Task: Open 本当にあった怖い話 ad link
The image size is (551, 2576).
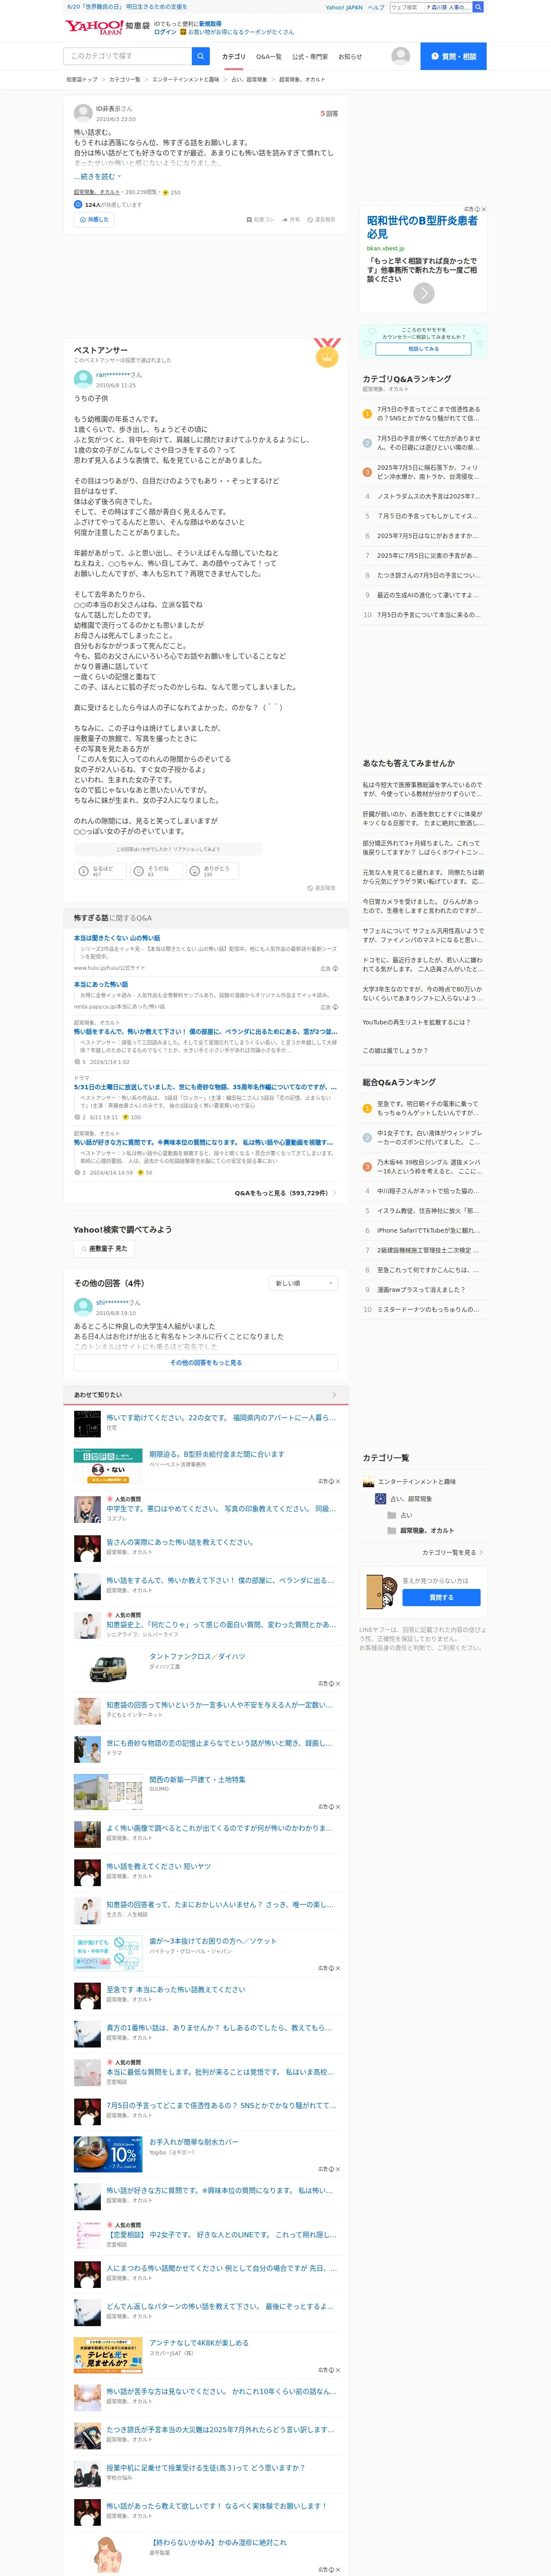Action: click(x=101, y=985)
